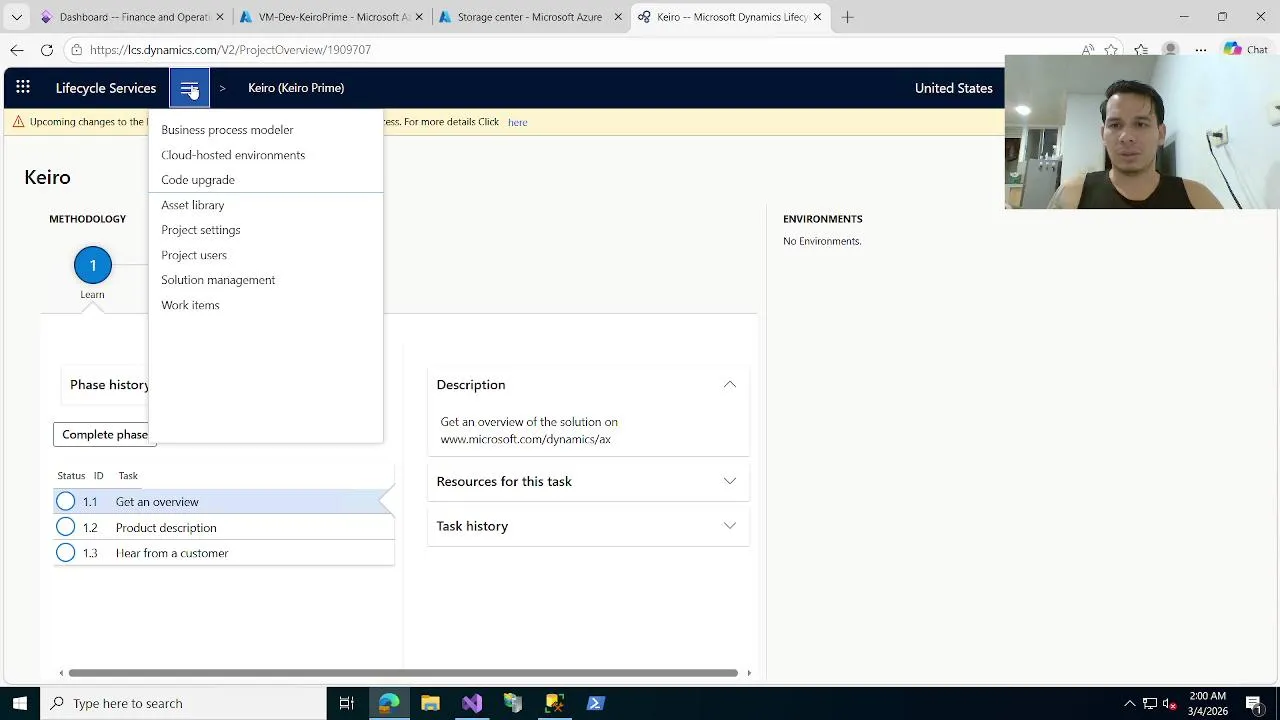The image size is (1280, 720).
Task: Close the Dashboard Finance and Operations tab
Action: [x=222, y=17]
